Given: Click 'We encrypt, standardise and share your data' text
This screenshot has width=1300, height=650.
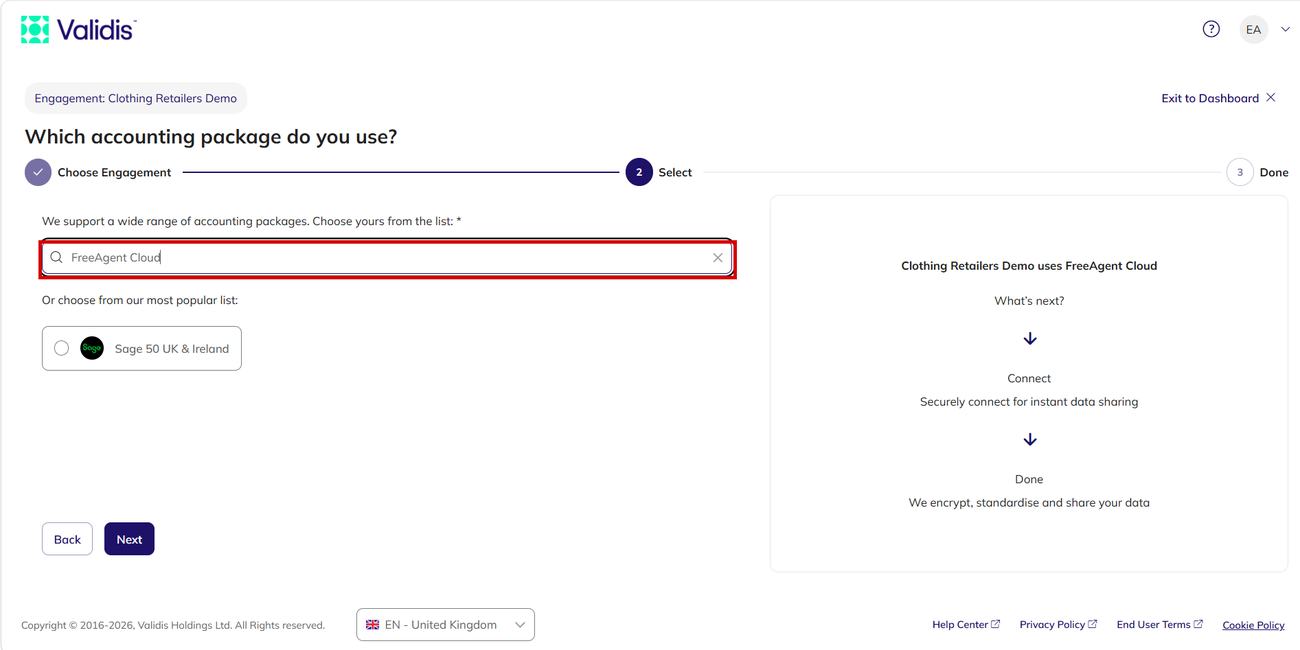Looking at the screenshot, I should [x=1029, y=503].
